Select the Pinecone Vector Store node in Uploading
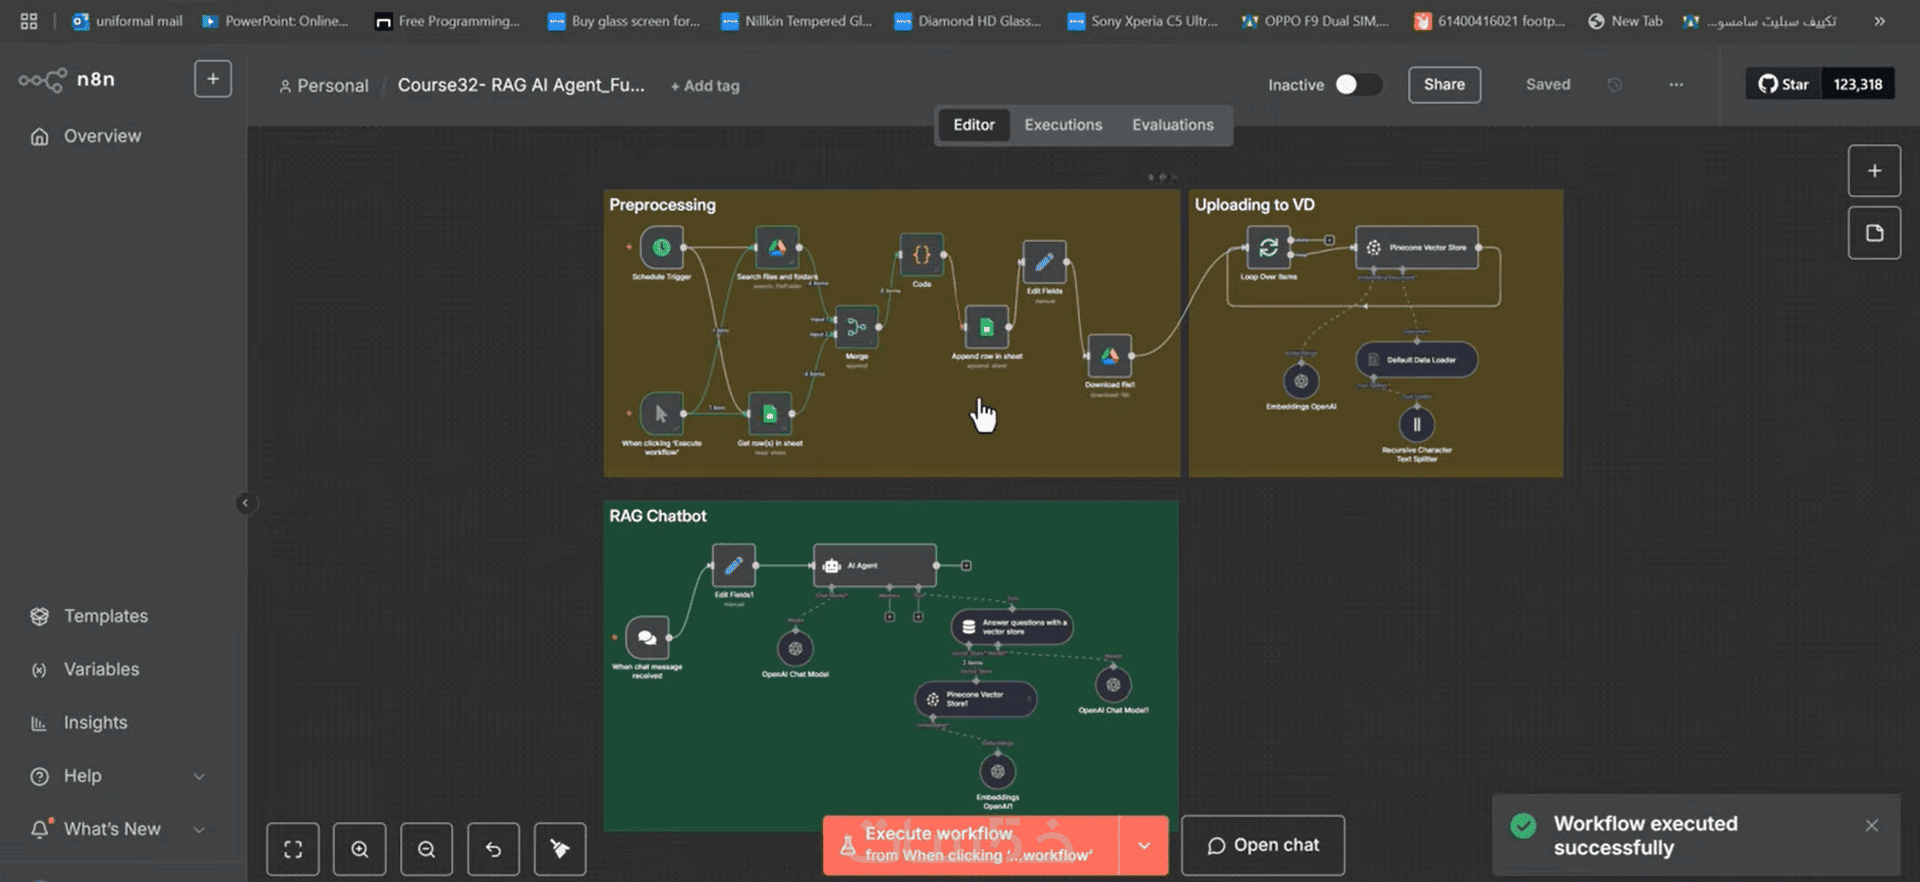Viewport: 1920px width, 882px height. point(1417,247)
